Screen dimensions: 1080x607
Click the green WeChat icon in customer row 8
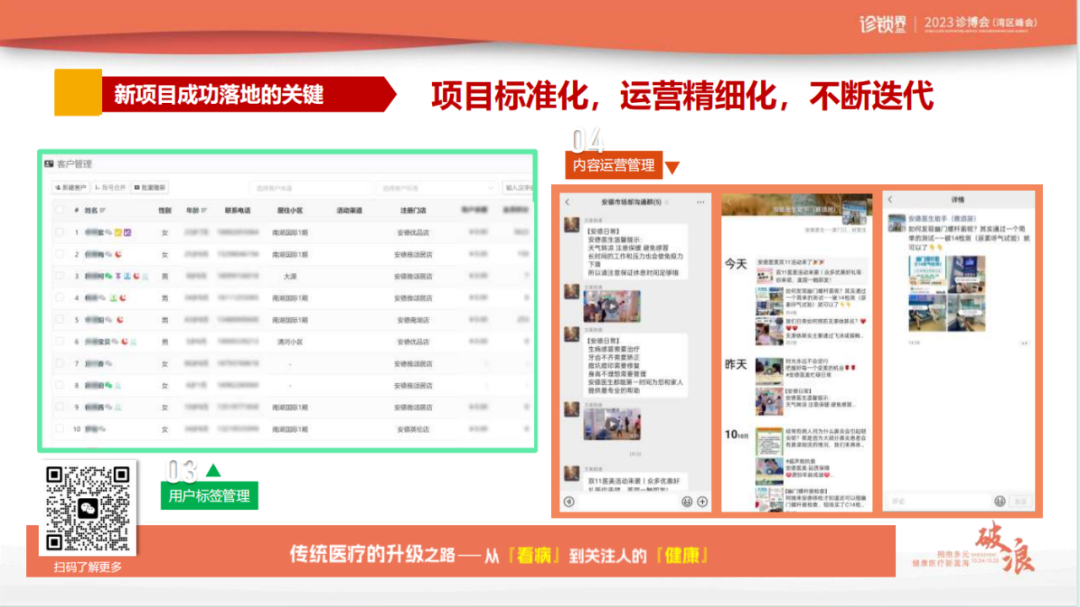point(108,385)
